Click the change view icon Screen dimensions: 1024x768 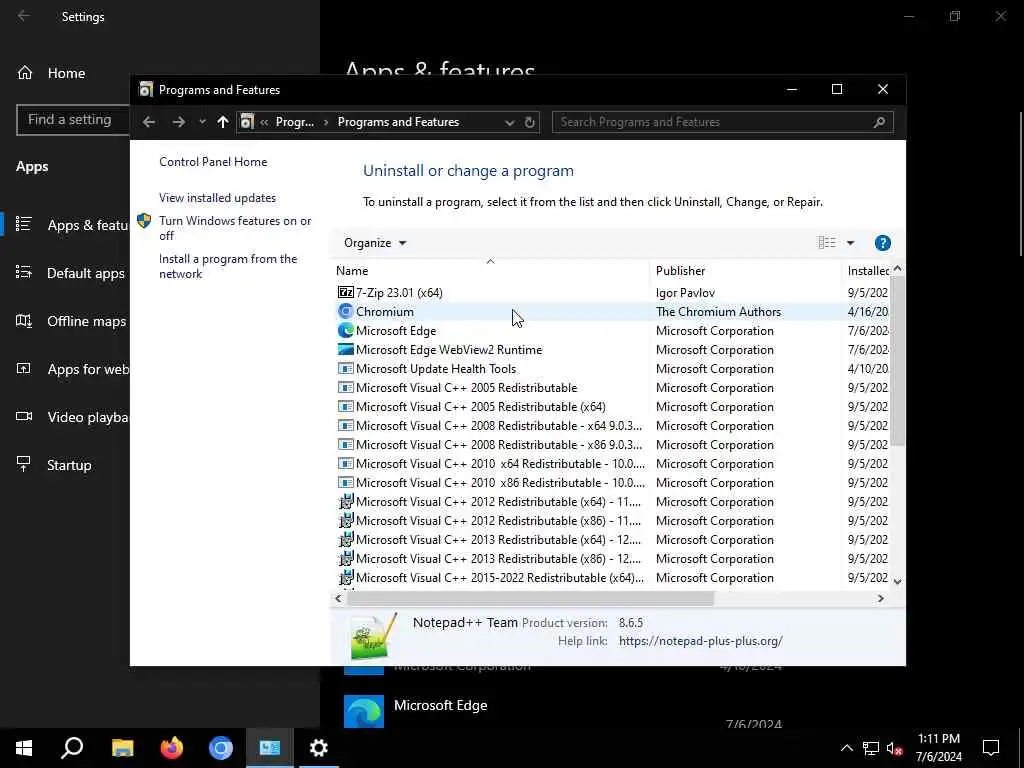[827, 243]
